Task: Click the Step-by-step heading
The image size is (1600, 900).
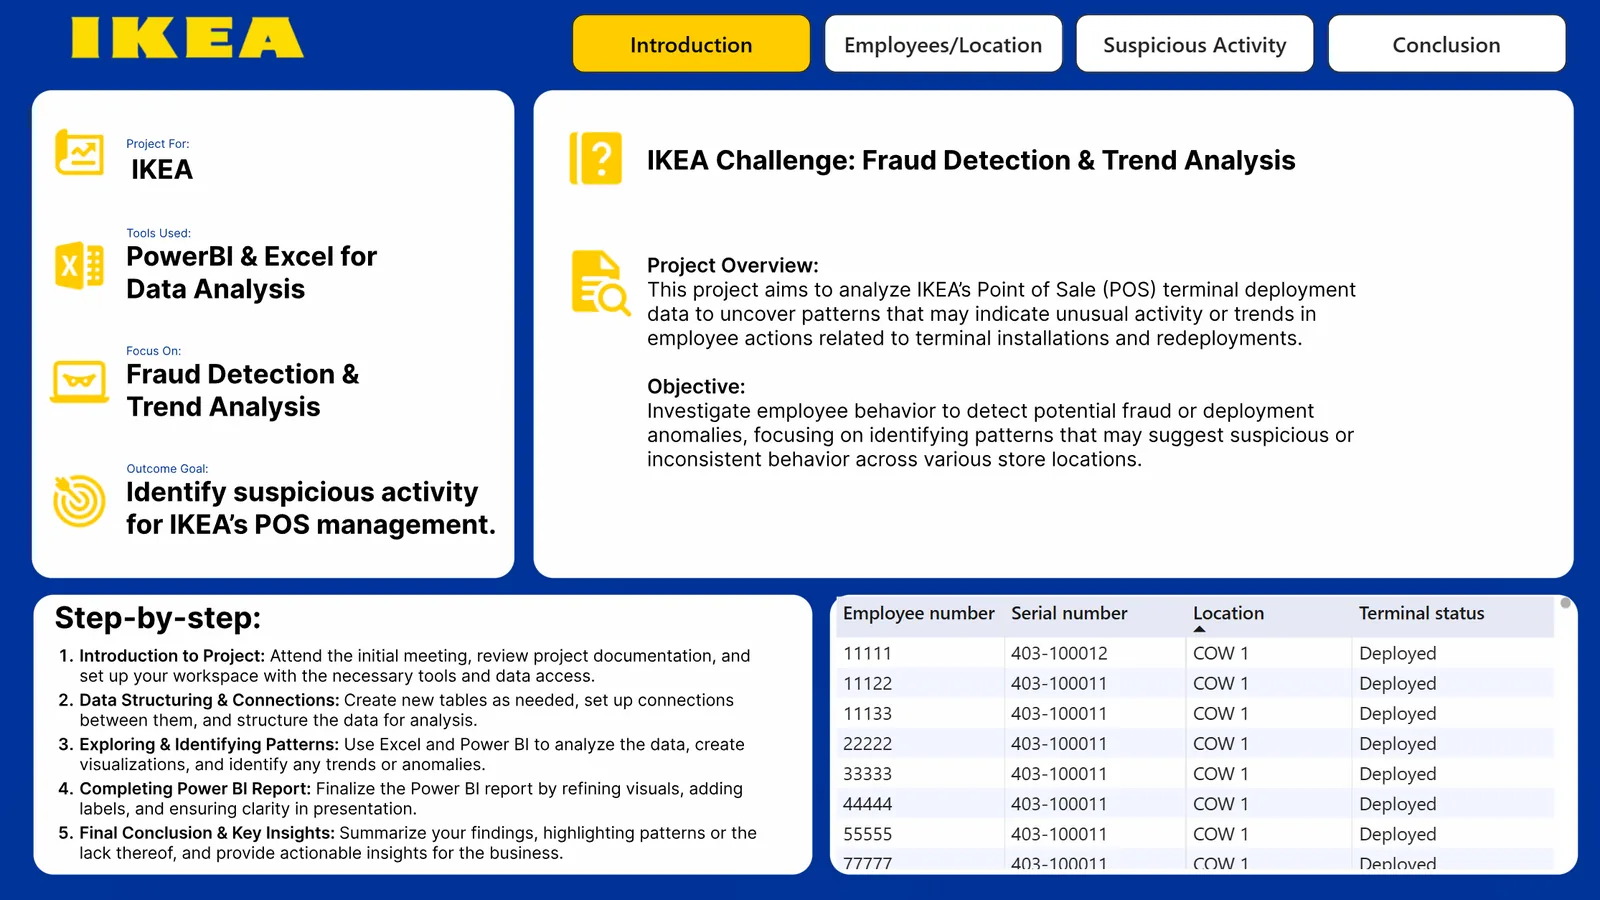Action: 158,618
